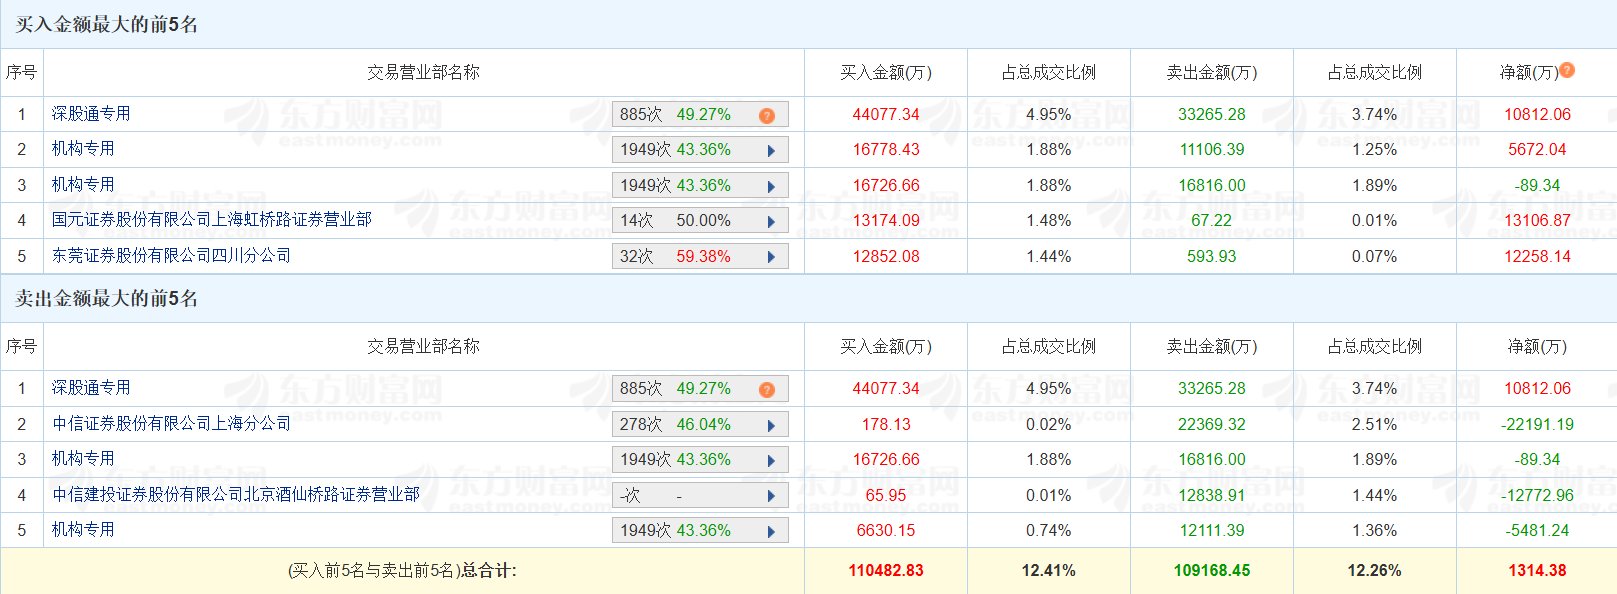Open 中信建投证券北京酒仙桥路证券营业部 link
The height and width of the screenshot is (594, 1617).
click(235, 495)
